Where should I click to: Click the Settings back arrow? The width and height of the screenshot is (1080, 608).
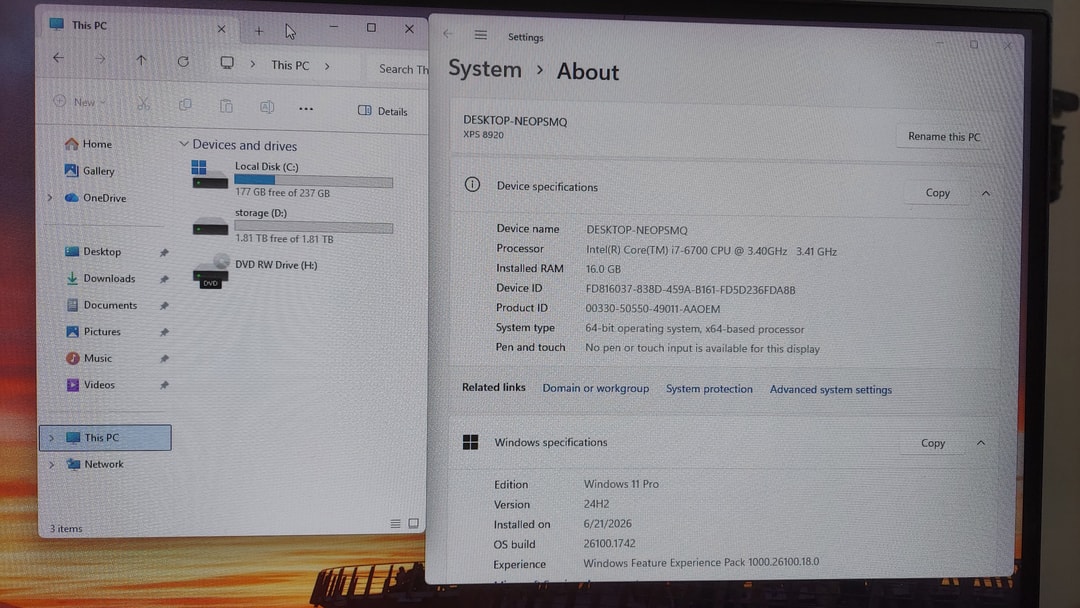448,34
